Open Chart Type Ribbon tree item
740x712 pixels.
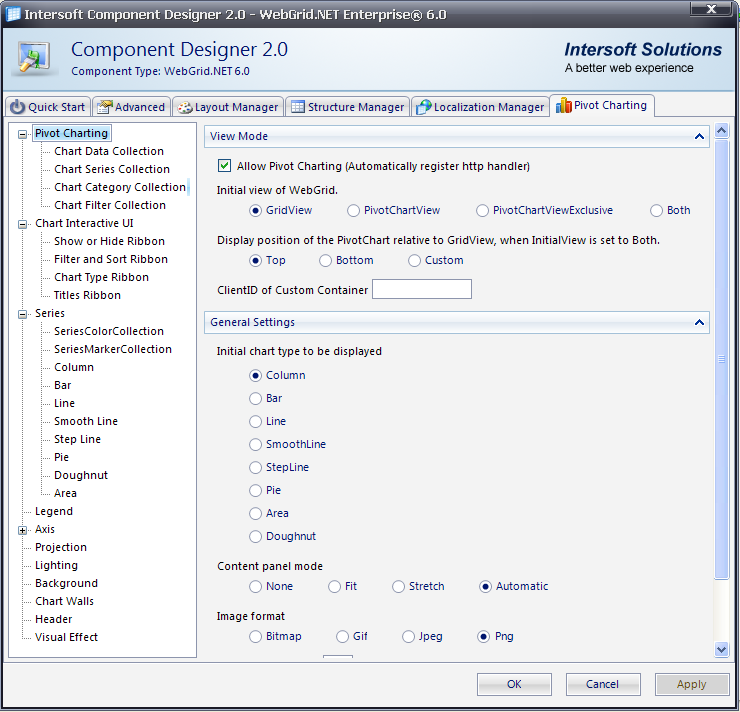point(101,277)
